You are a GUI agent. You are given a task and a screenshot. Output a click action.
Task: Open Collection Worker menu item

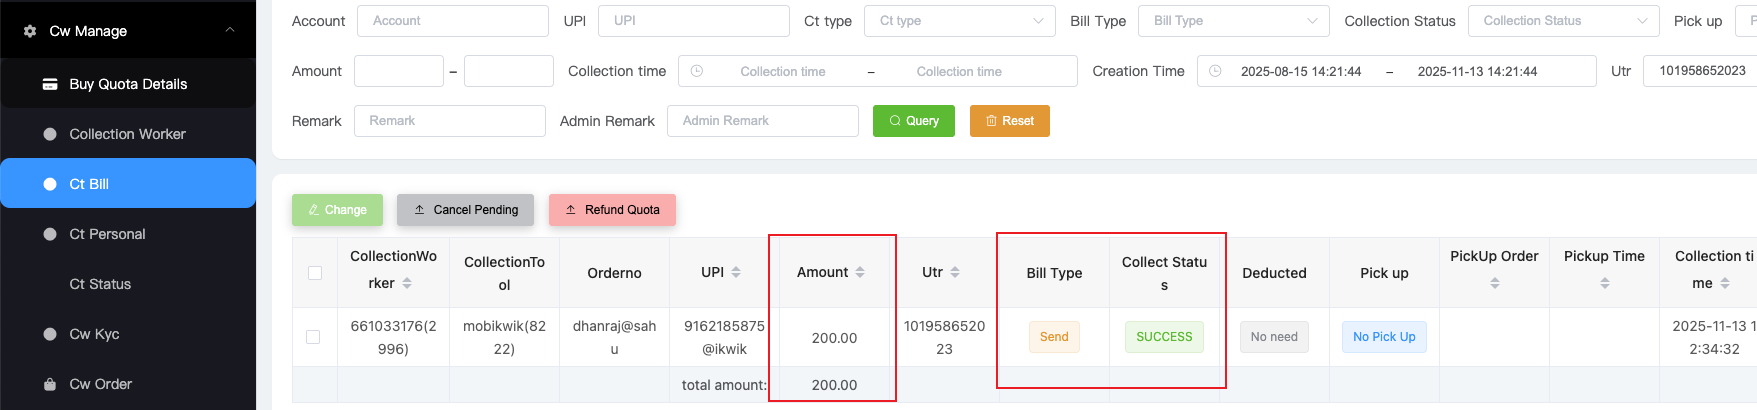(x=127, y=134)
